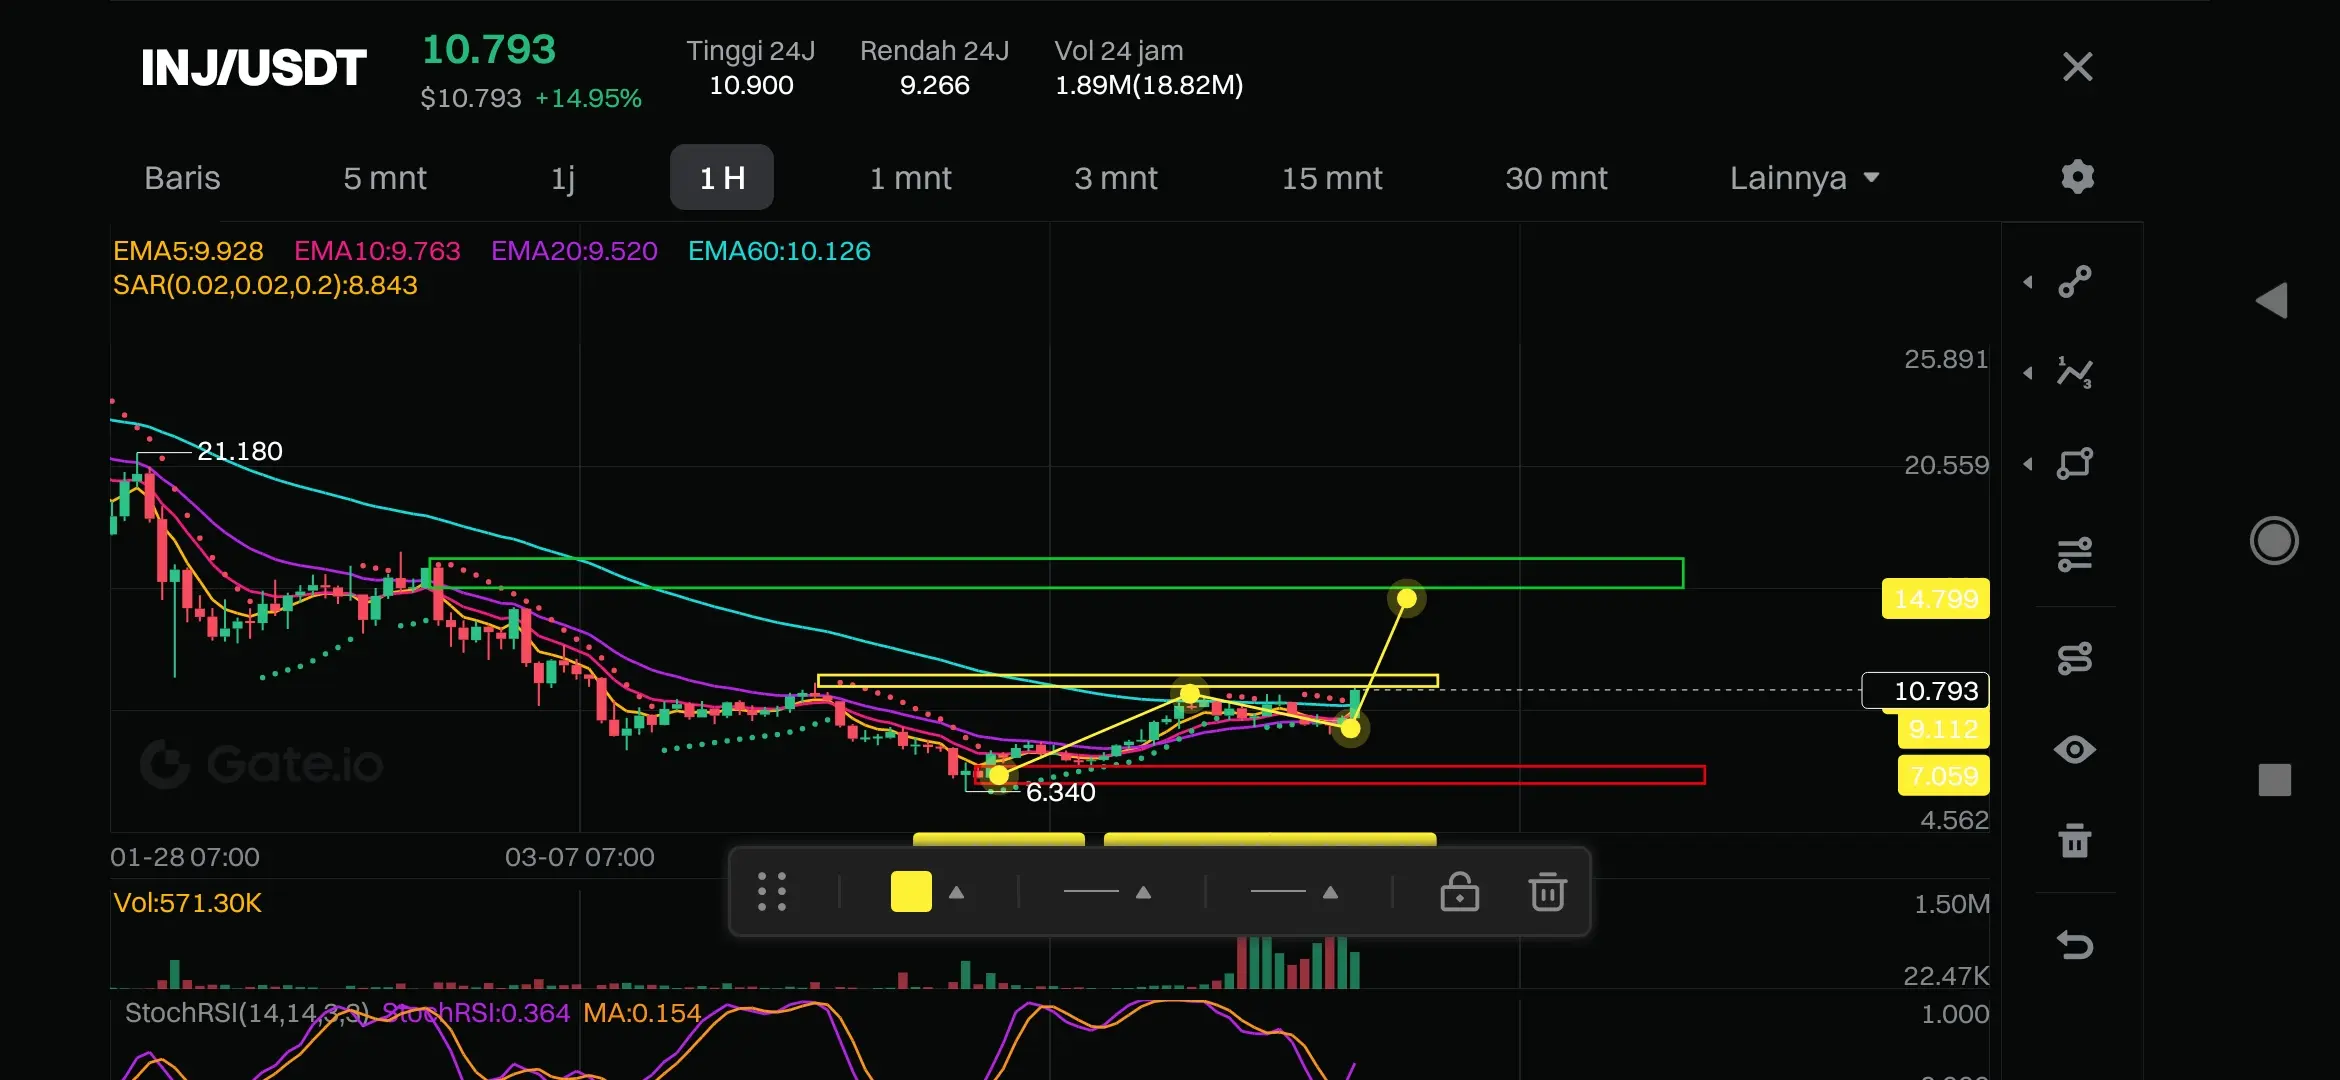The image size is (2340, 1080).
Task: Close the INJ/USDT chart view
Action: (x=2077, y=67)
